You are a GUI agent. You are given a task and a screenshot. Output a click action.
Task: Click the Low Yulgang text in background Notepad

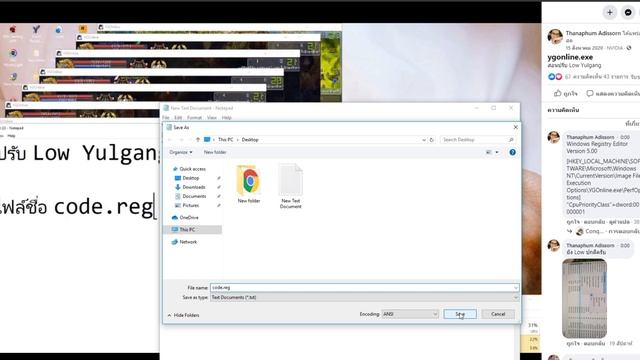[95, 153]
